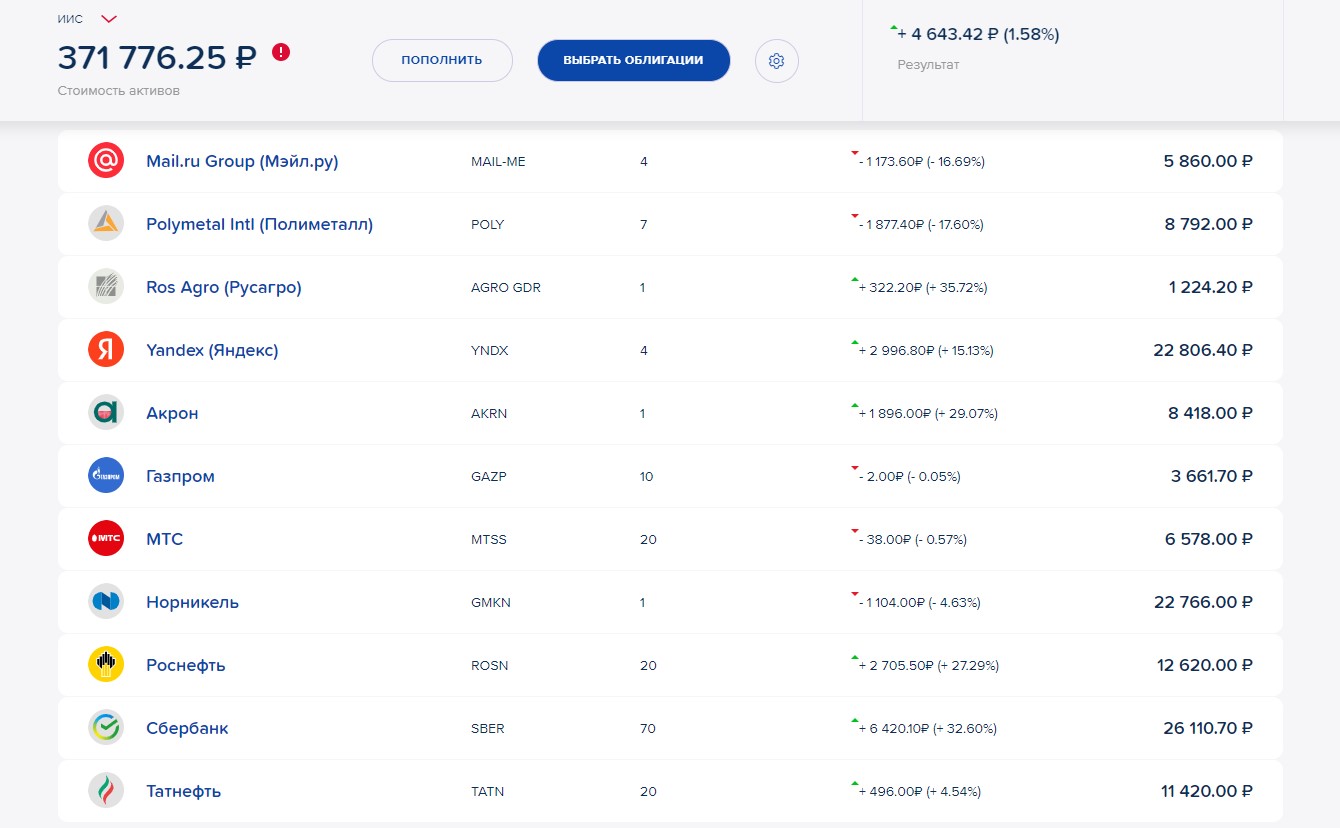Expand the ИИС account dropdown
Image resolution: width=1340 pixels, height=828 pixels.
tap(109, 19)
